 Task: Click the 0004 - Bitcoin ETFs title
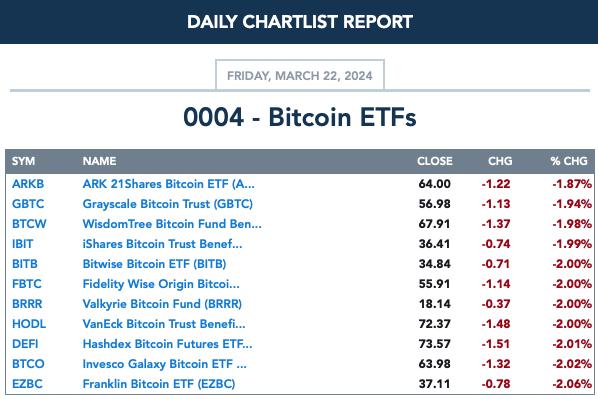click(300, 117)
